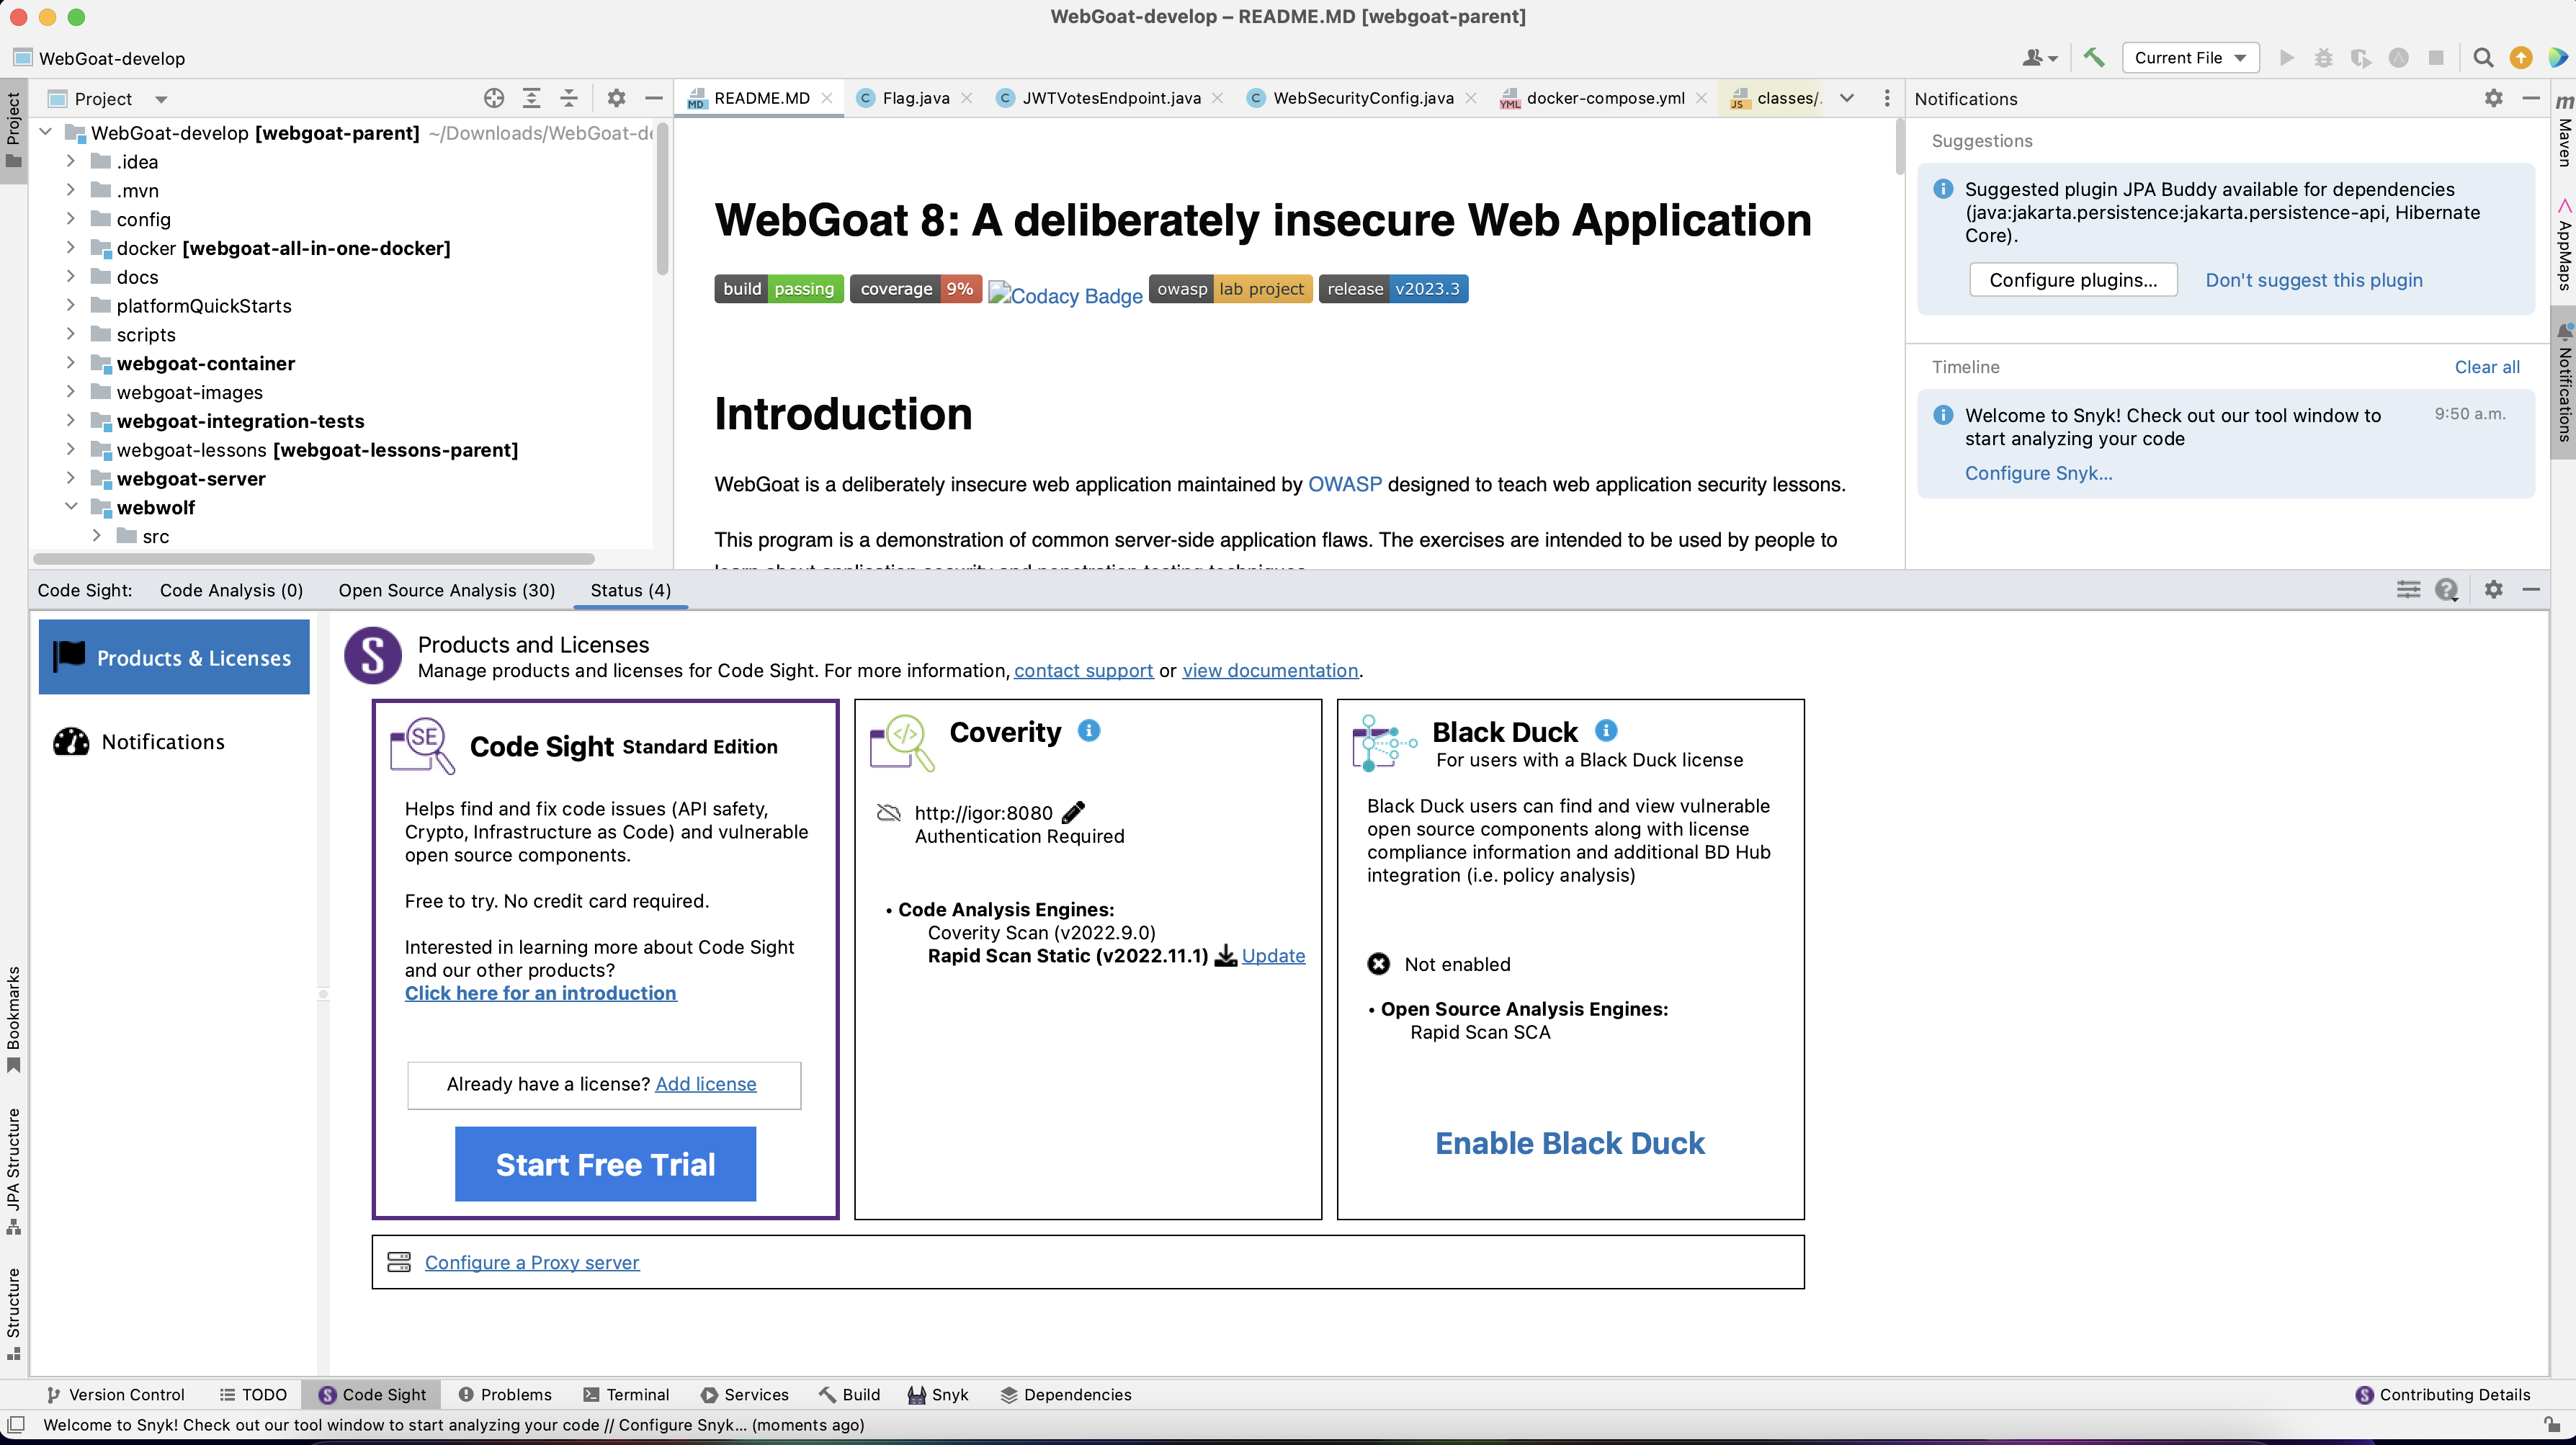Image resolution: width=2576 pixels, height=1445 pixels.
Task: Click Run with Coverage icon
Action: (2361, 58)
